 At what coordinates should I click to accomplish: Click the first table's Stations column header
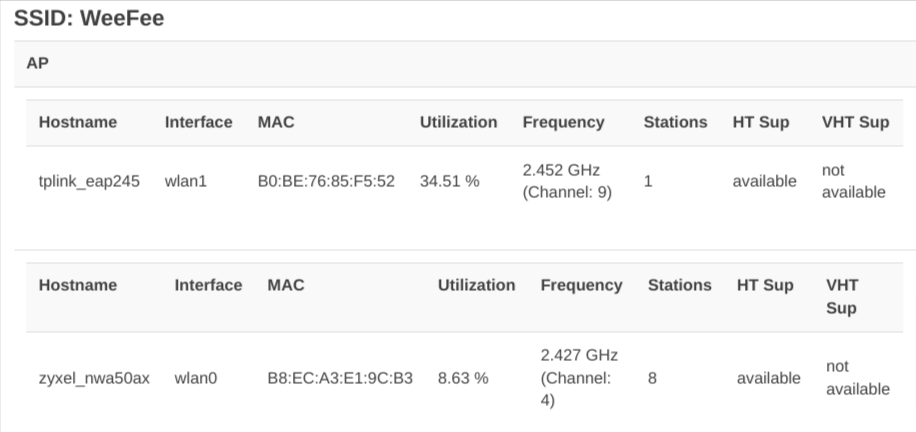pyautogui.click(x=675, y=122)
